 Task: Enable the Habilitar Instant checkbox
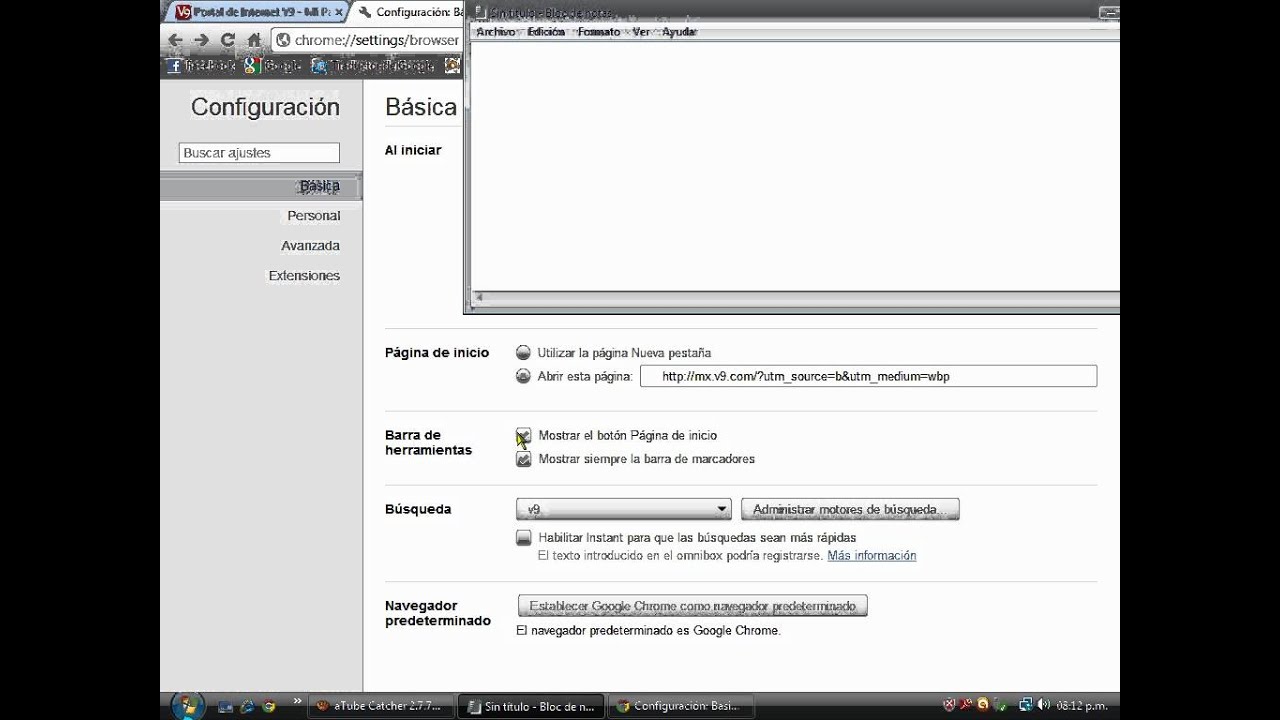click(x=523, y=538)
